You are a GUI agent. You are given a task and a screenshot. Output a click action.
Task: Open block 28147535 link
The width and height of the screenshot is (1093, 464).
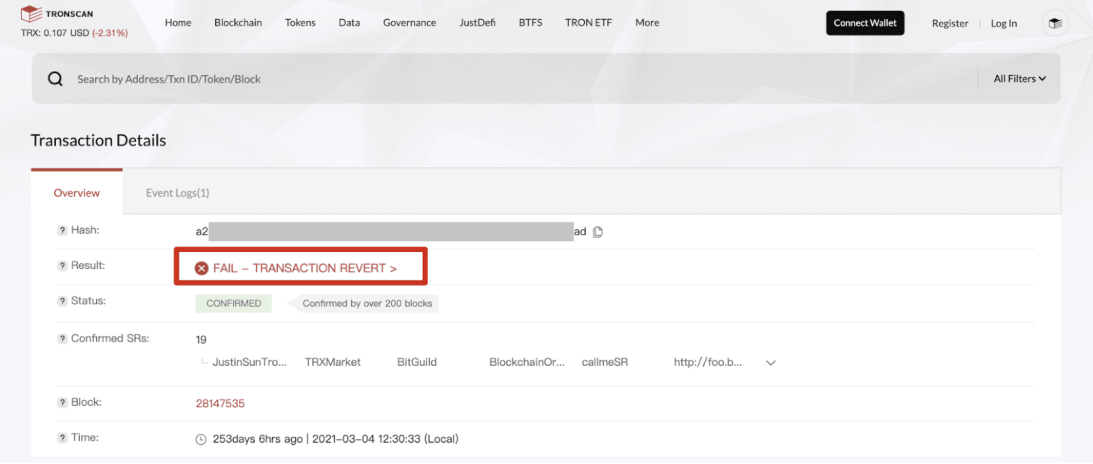pos(220,404)
